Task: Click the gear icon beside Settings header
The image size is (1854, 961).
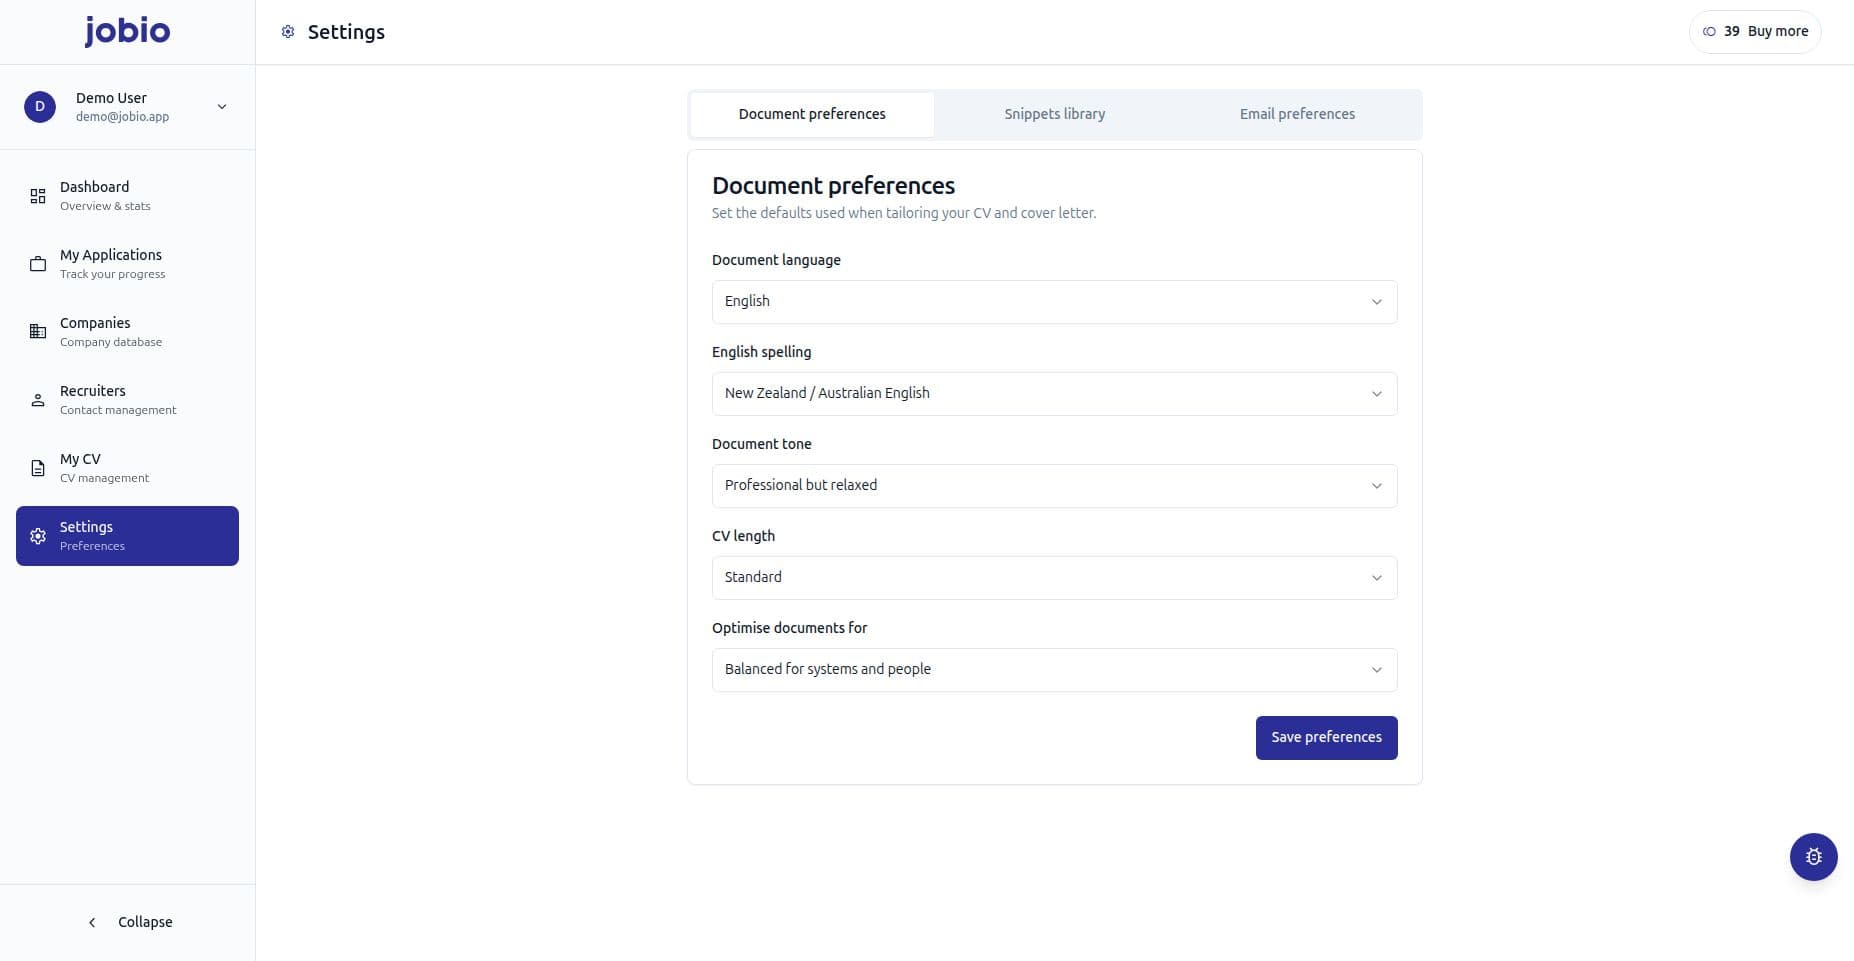Action: click(x=288, y=32)
